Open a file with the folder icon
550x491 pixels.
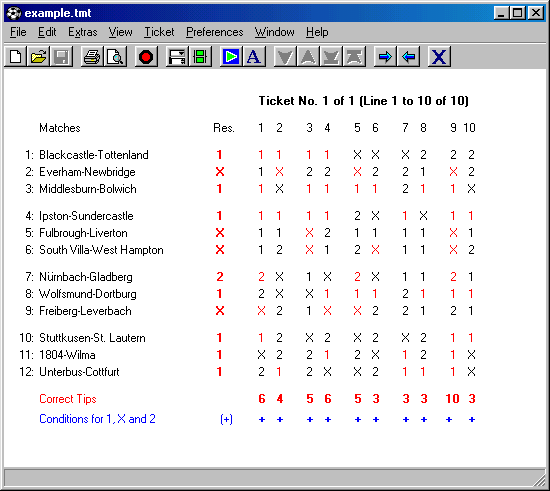38,56
